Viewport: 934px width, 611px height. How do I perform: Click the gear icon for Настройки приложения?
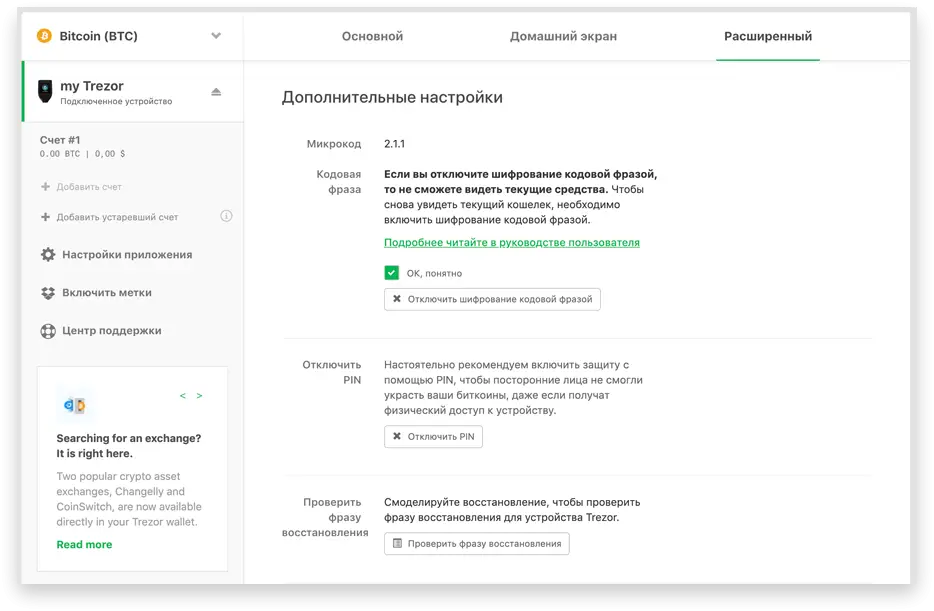coord(47,255)
